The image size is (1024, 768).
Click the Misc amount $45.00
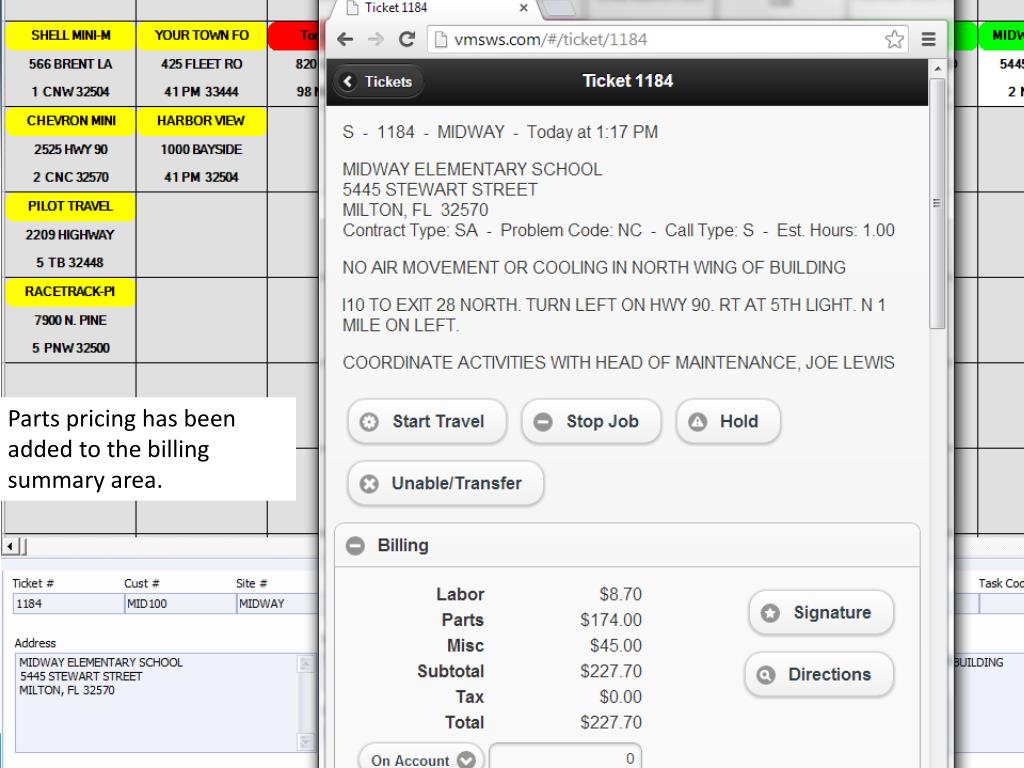(615, 645)
